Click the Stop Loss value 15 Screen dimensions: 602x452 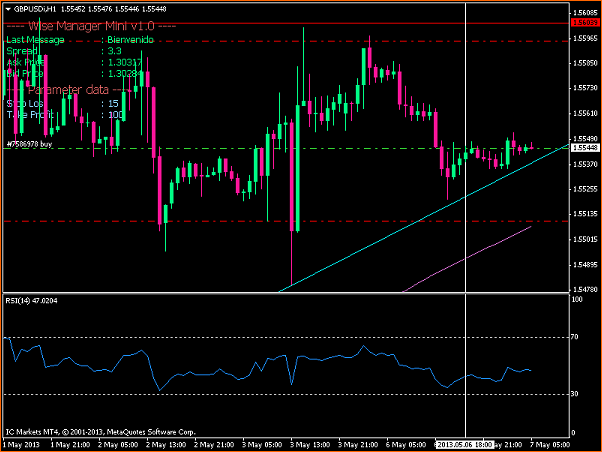[113, 103]
